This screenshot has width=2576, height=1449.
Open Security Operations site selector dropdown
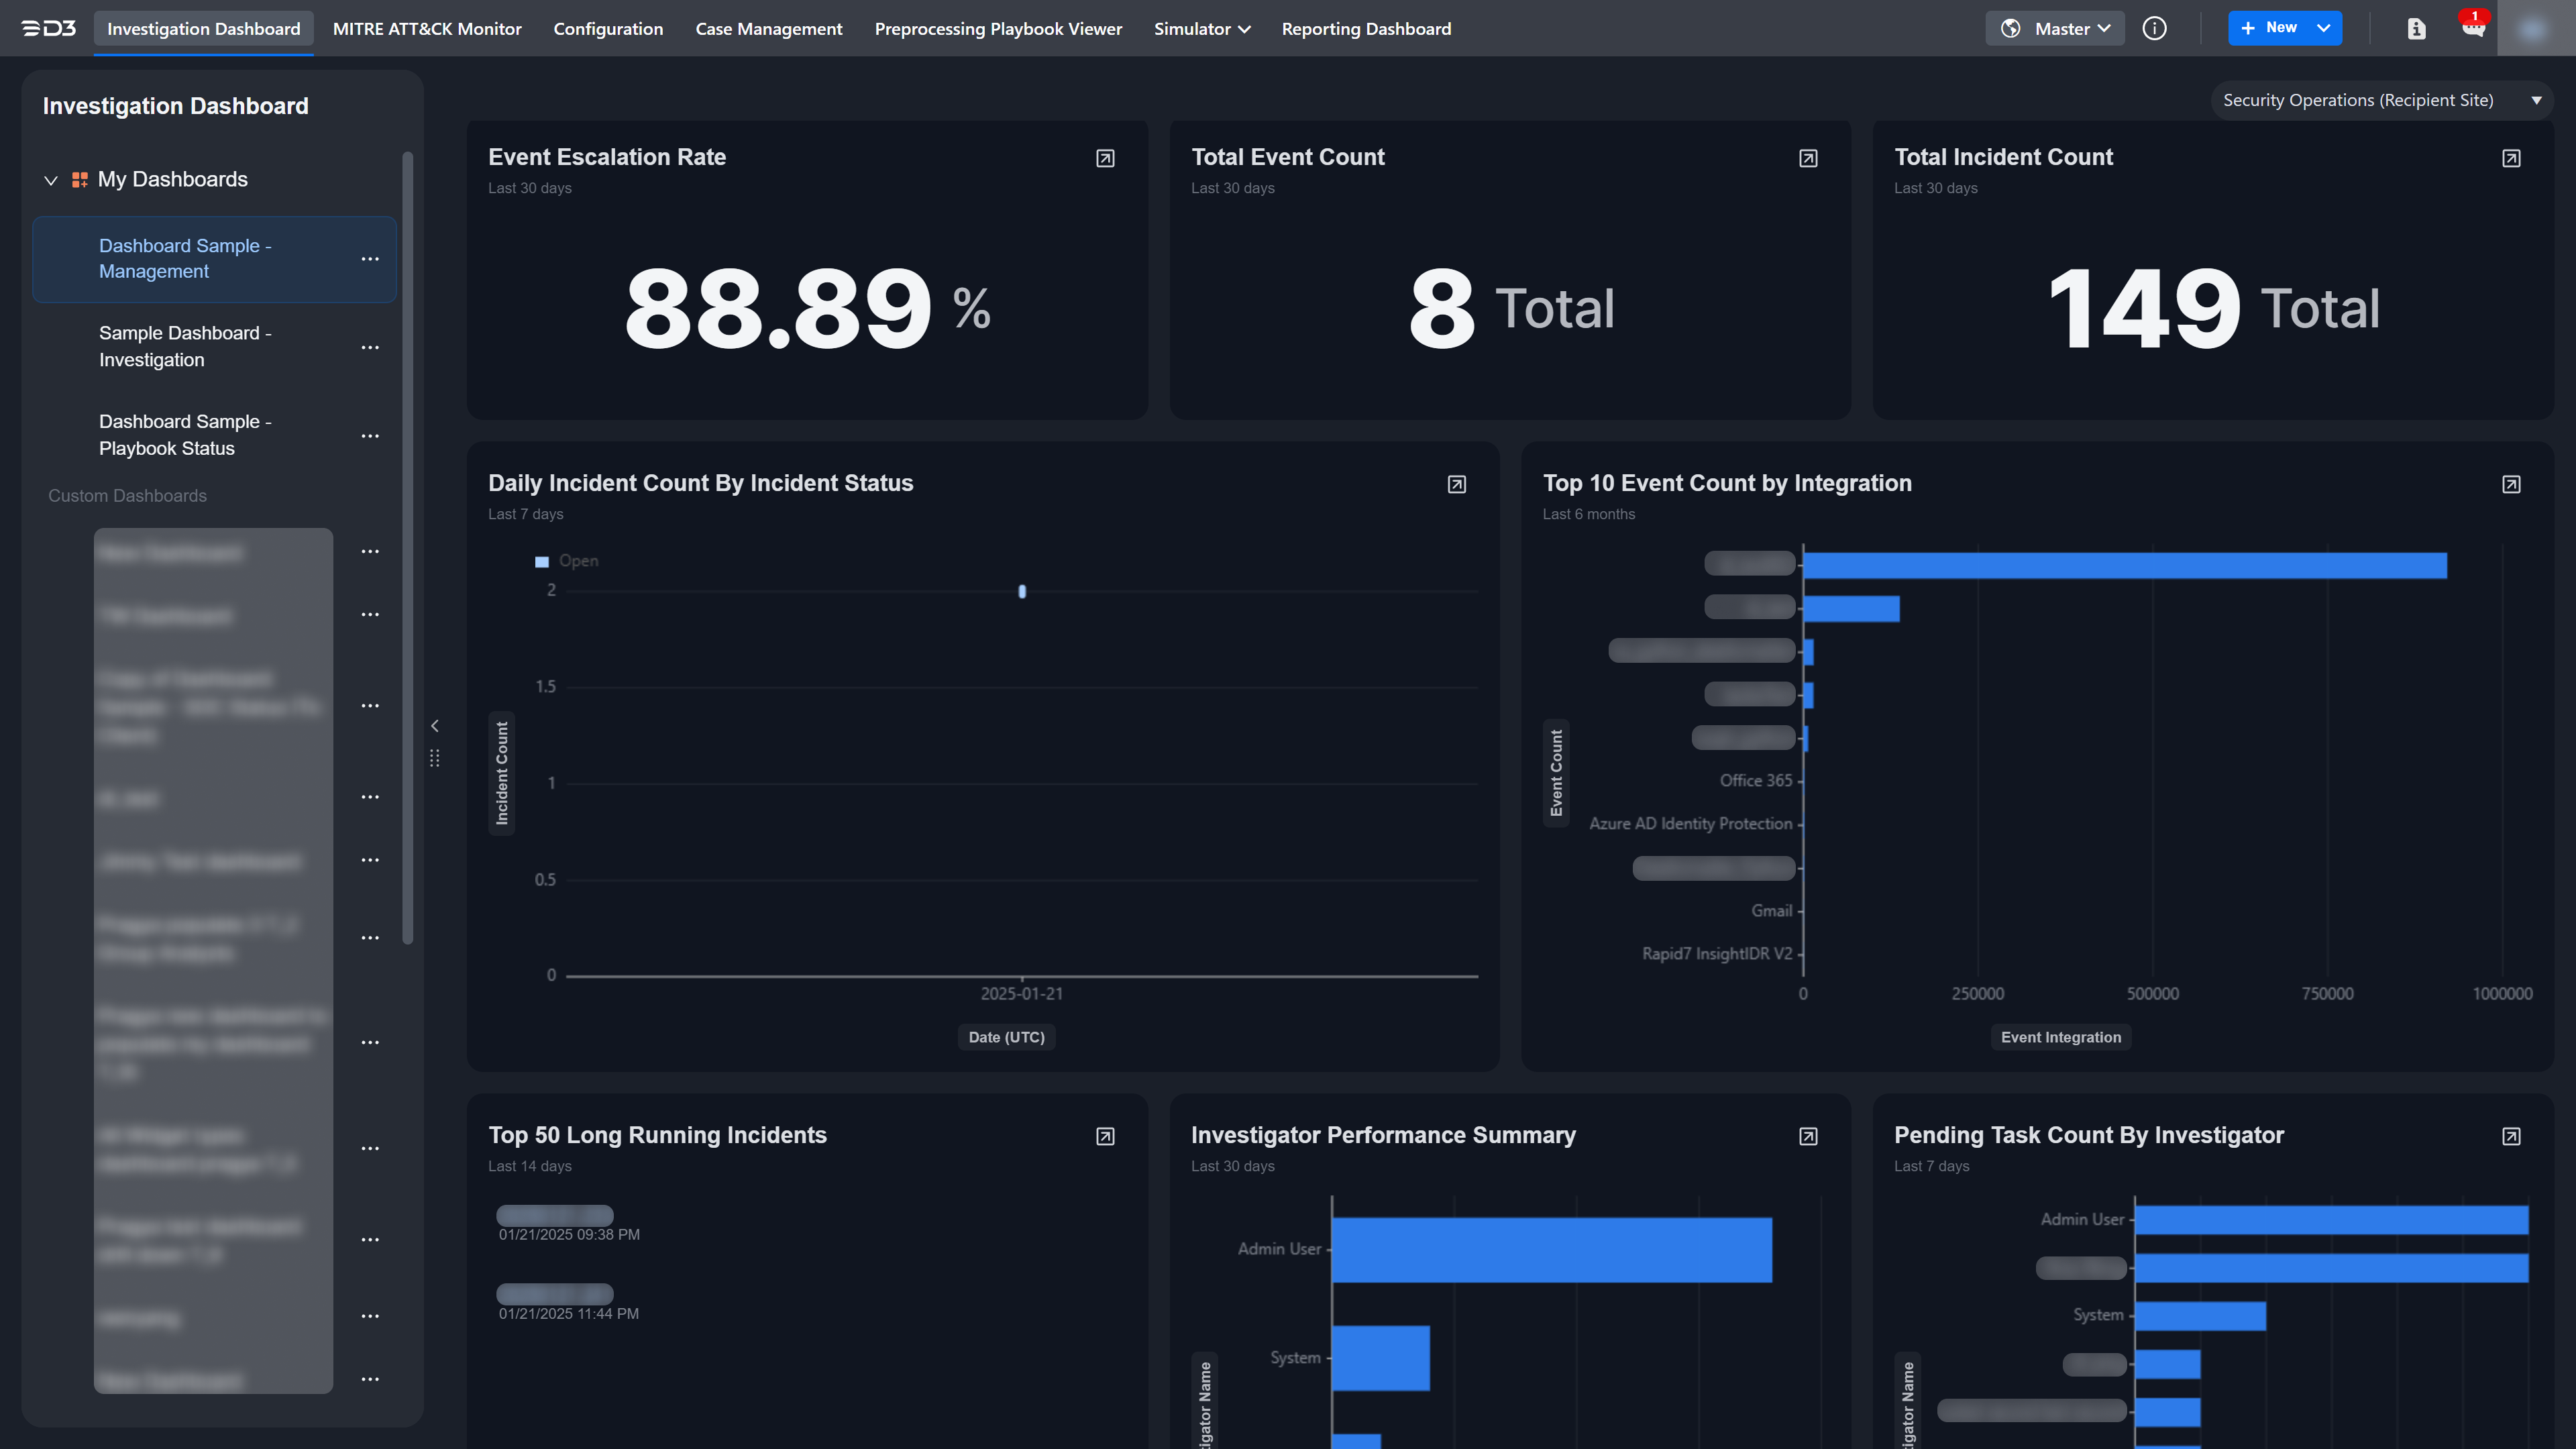tap(2379, 100)
